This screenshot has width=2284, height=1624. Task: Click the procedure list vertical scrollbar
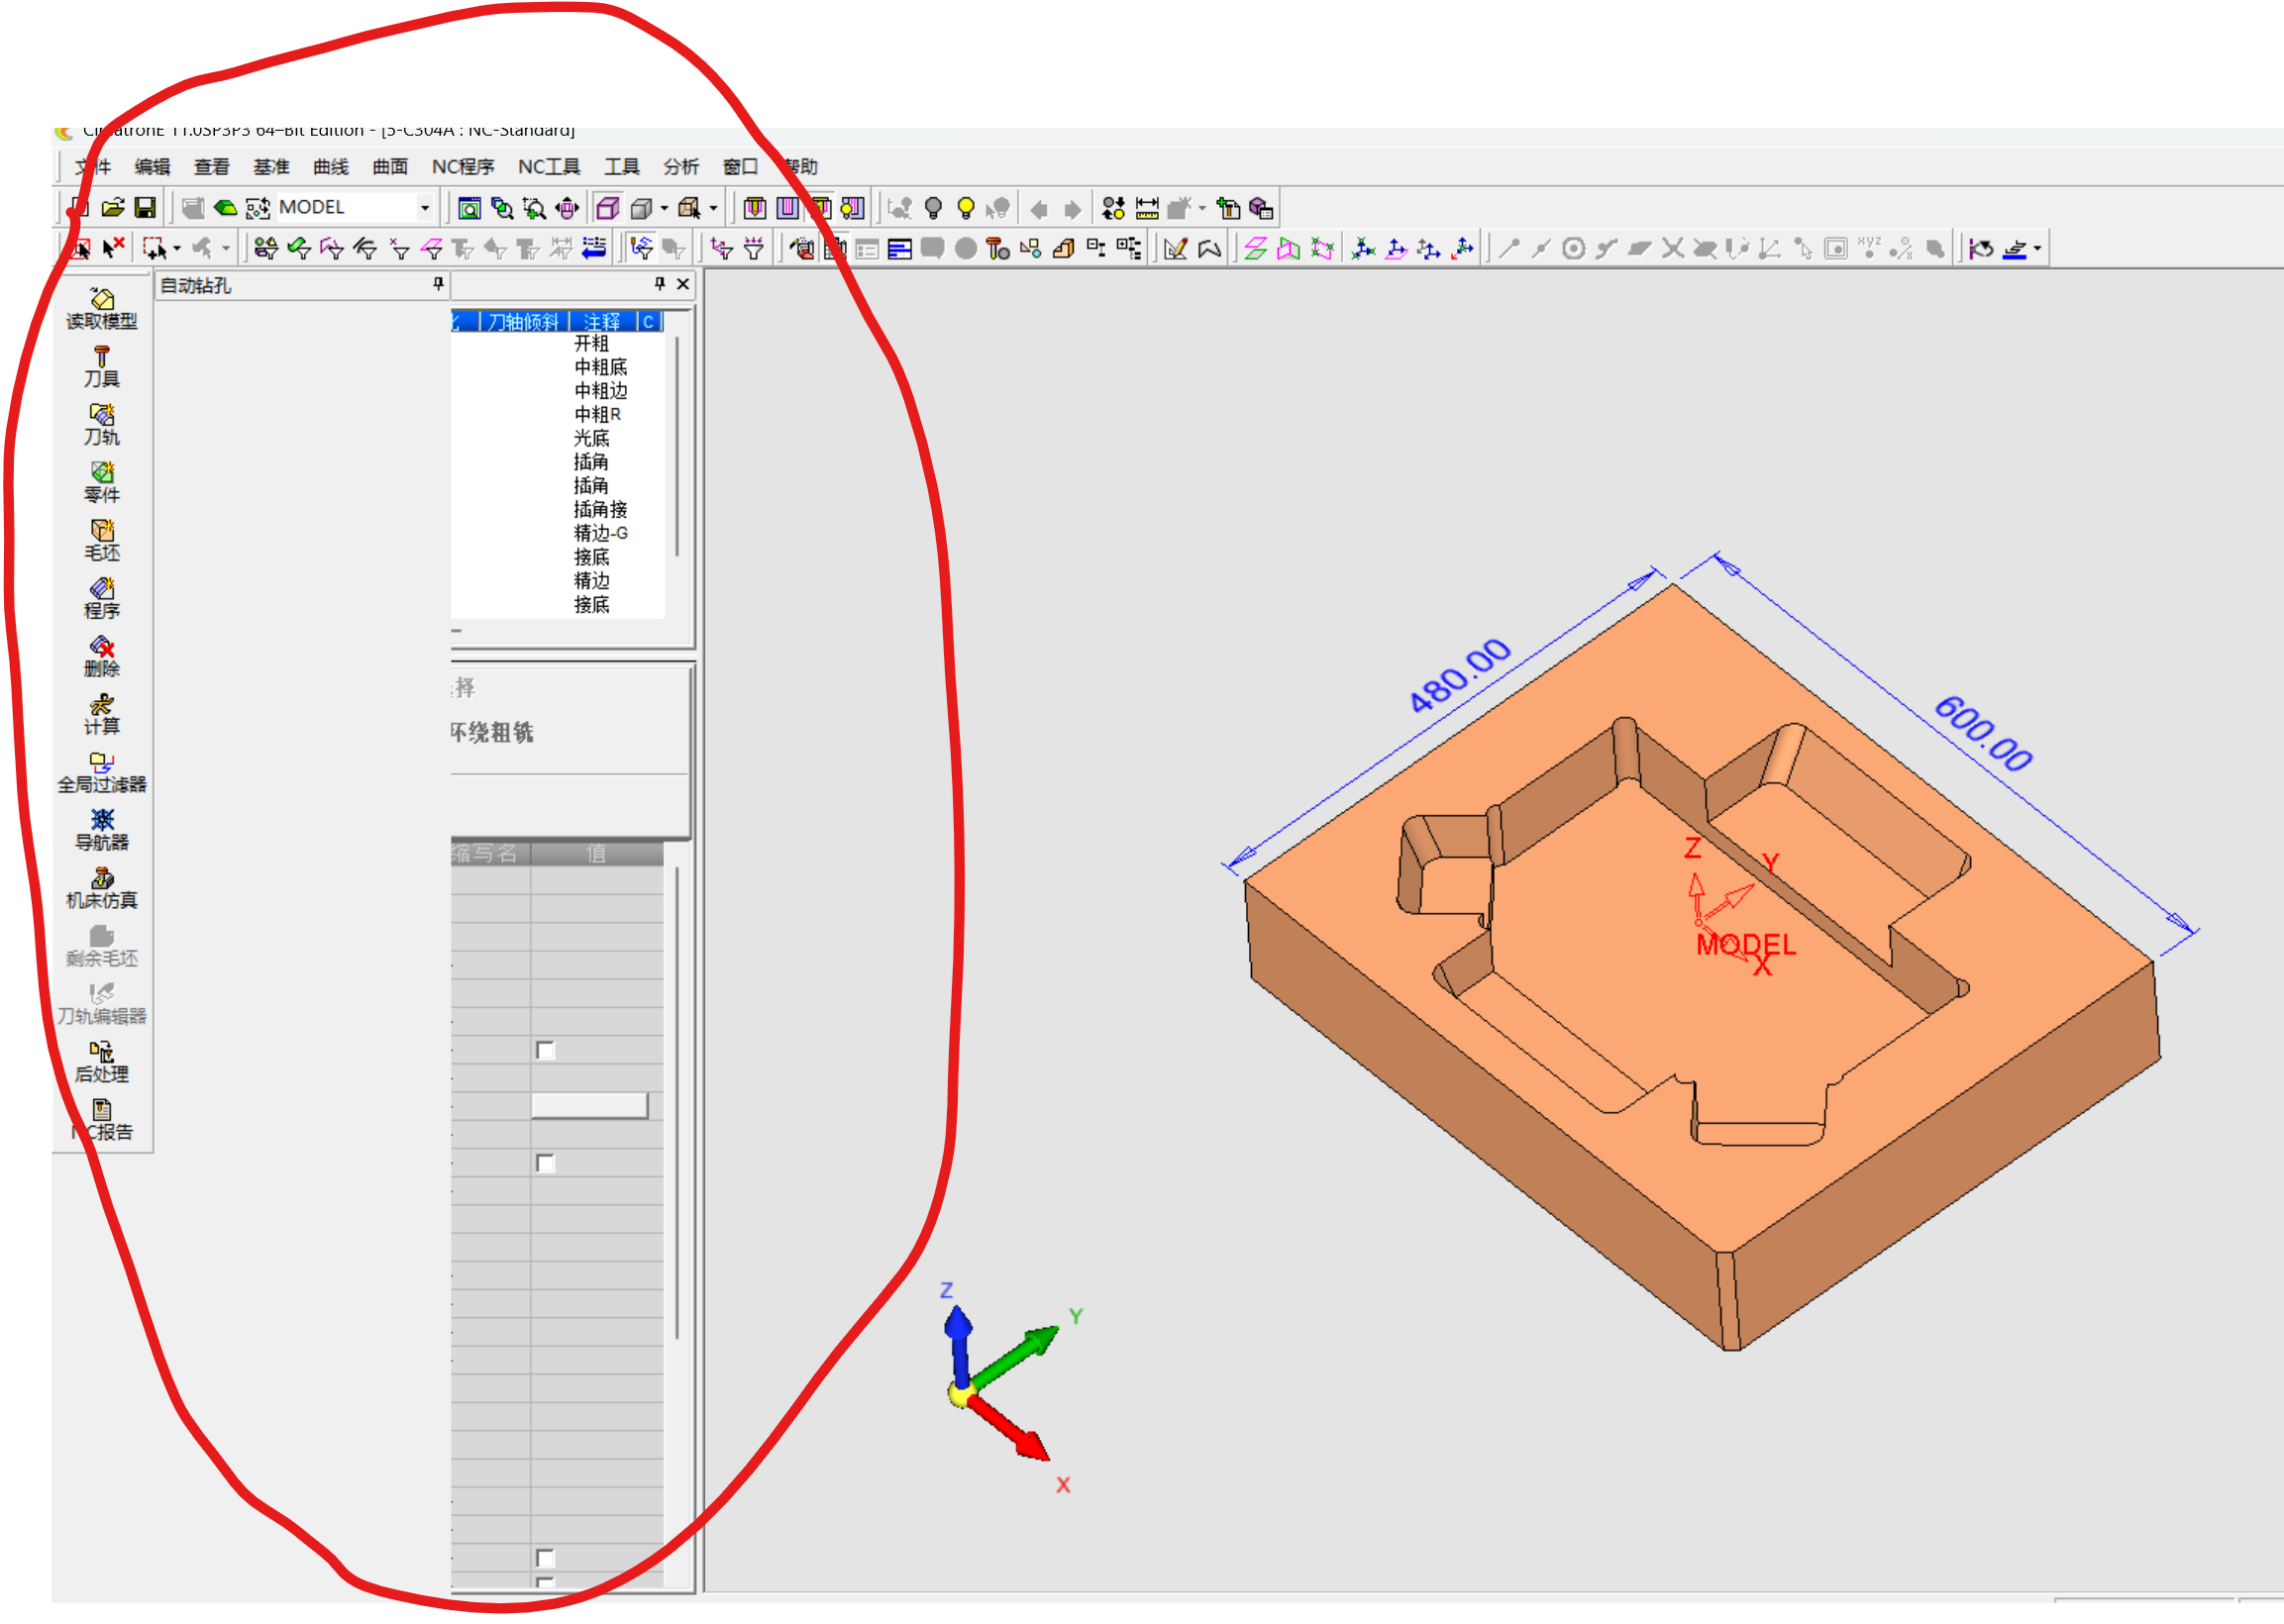tap(677, 446)
